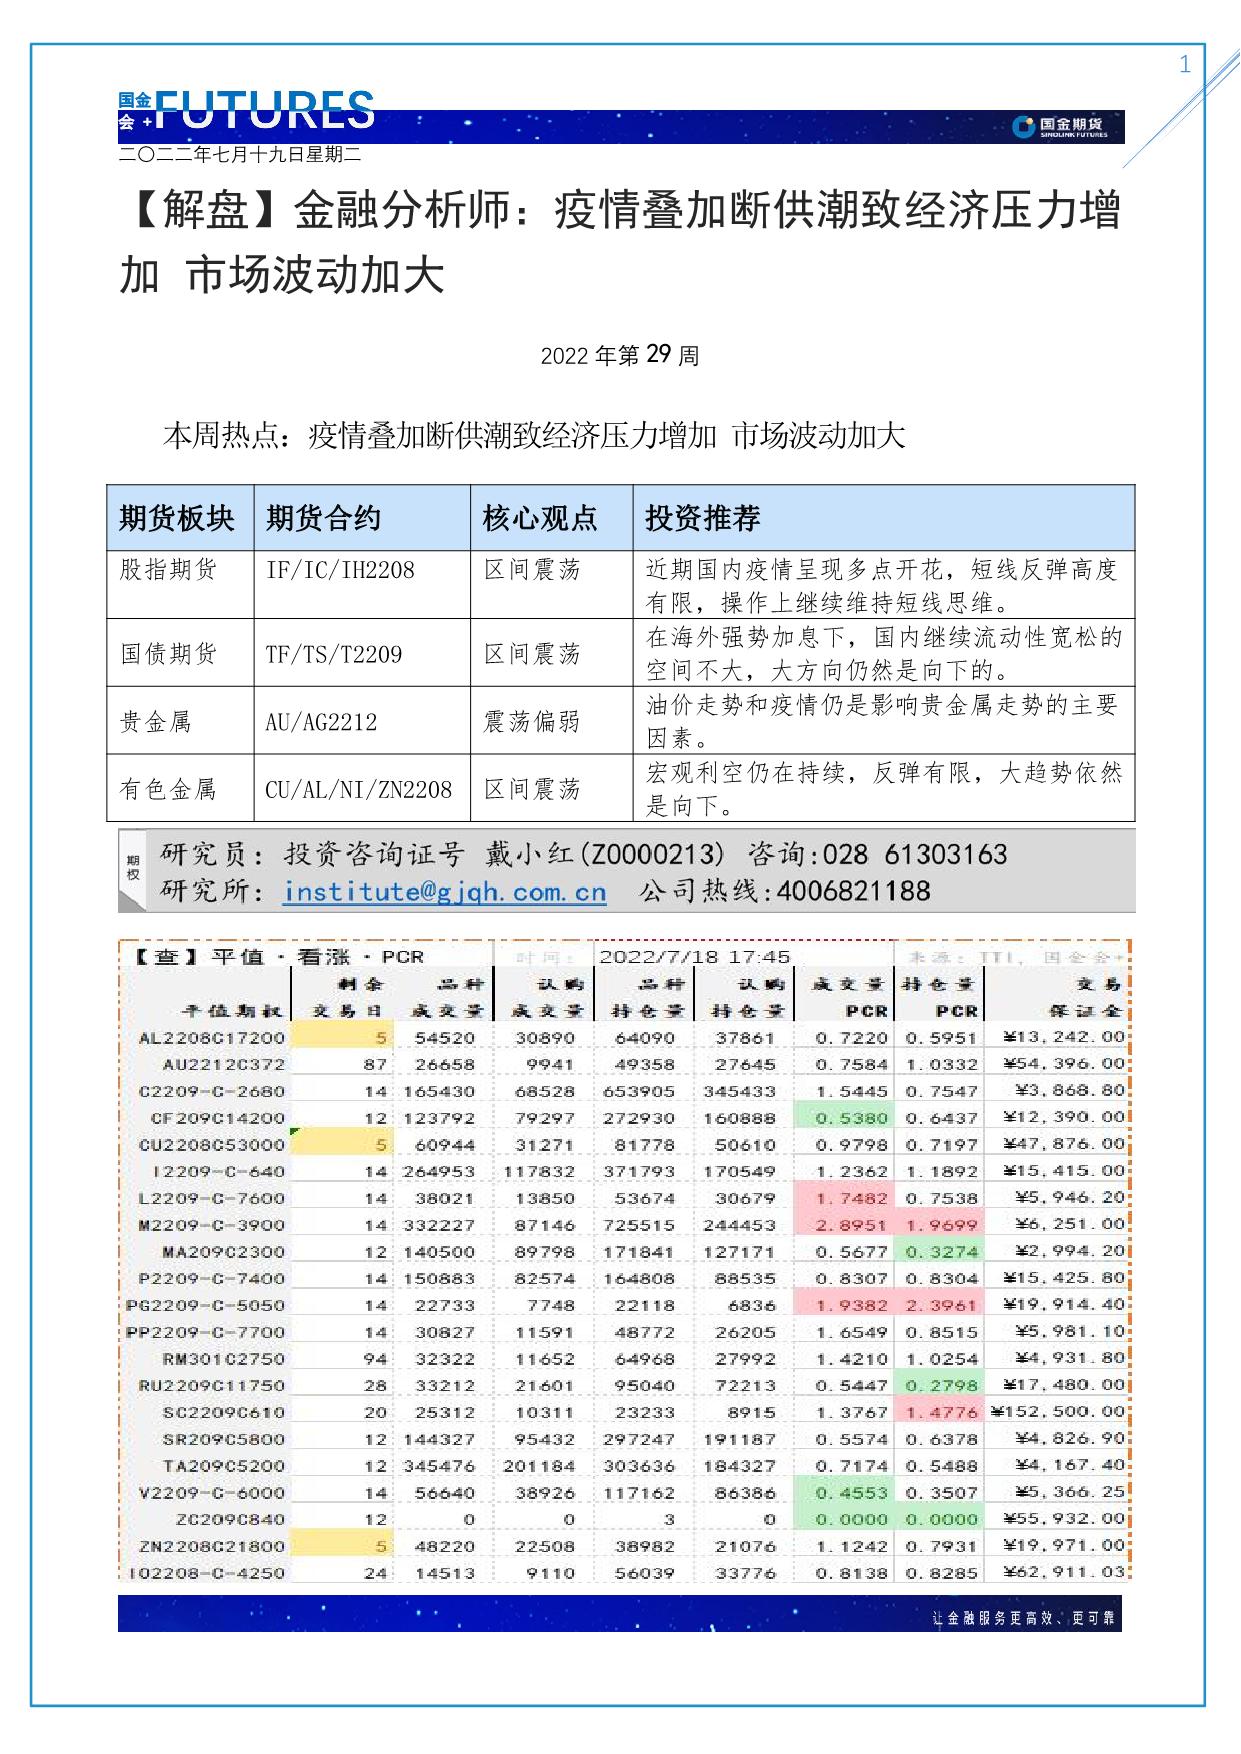The image size is (1241, 1754).
Task: Click researcher name 戴小红(Z0000213)
Action: click(x=605, y=855)
